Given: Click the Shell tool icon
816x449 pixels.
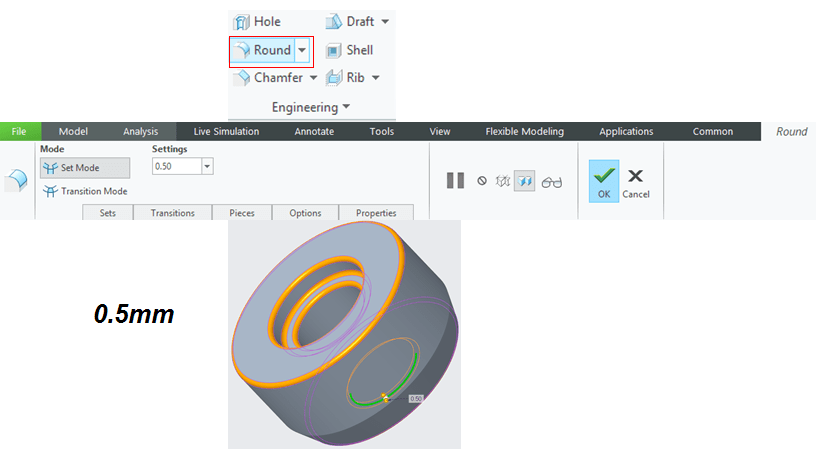Looking at the screenshot, I should pyautogui.click(x=333, y=50).
